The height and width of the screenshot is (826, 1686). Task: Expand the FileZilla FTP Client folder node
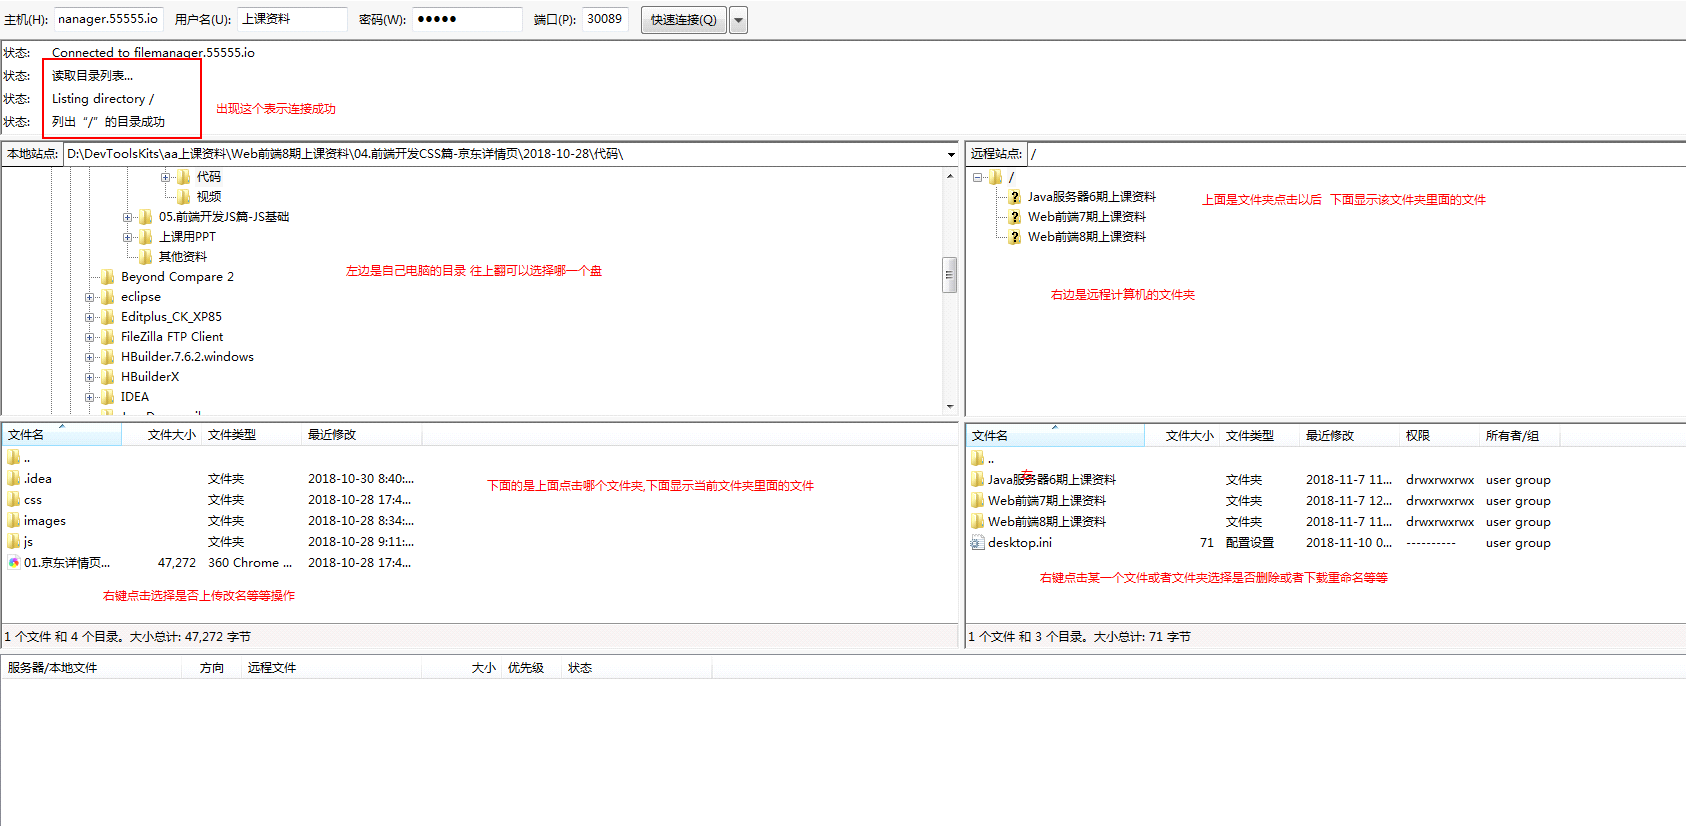click(90, 337)
